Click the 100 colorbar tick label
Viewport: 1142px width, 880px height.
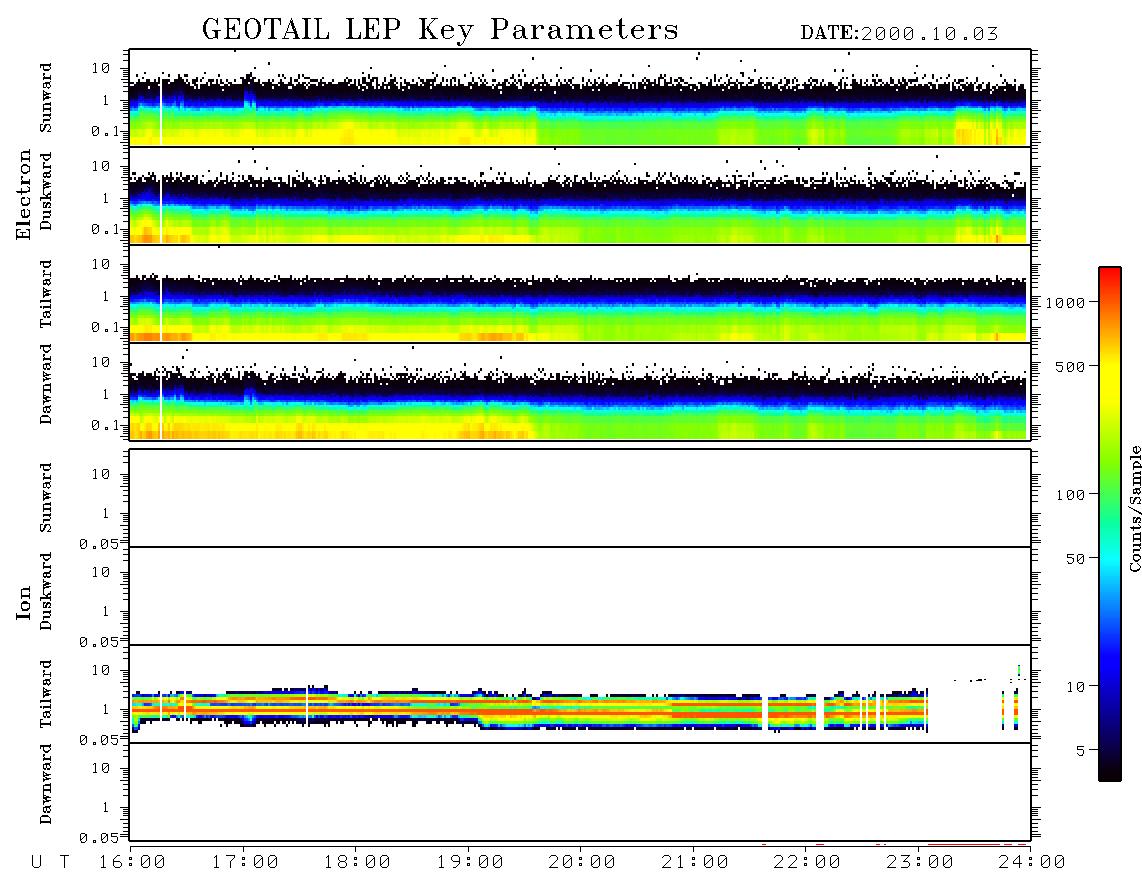coord(1070,495)
